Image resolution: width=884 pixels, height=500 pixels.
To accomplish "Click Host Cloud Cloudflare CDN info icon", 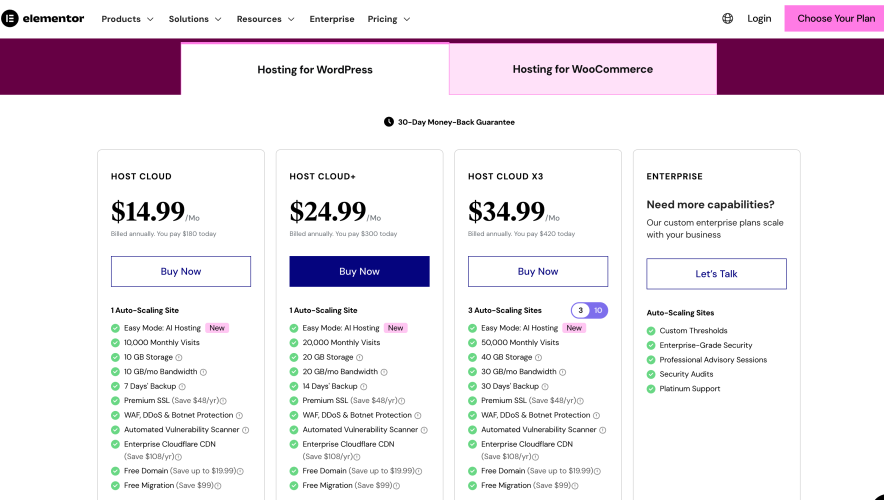I will [179, 457].
